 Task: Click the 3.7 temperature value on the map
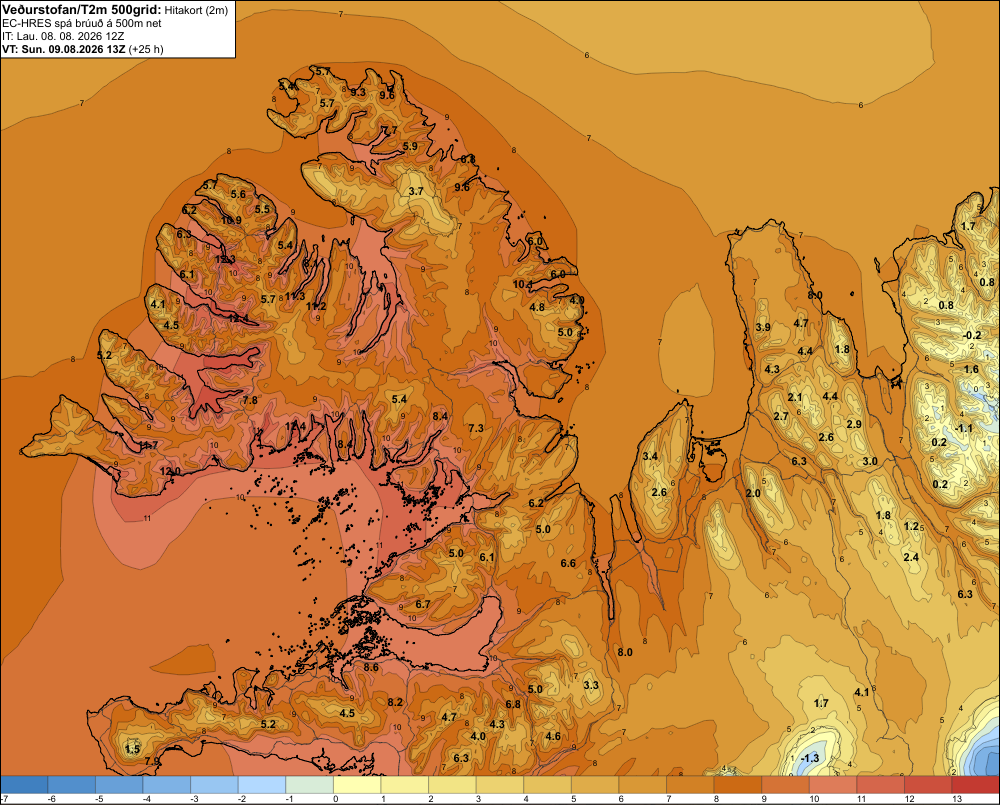coord(416,191)
